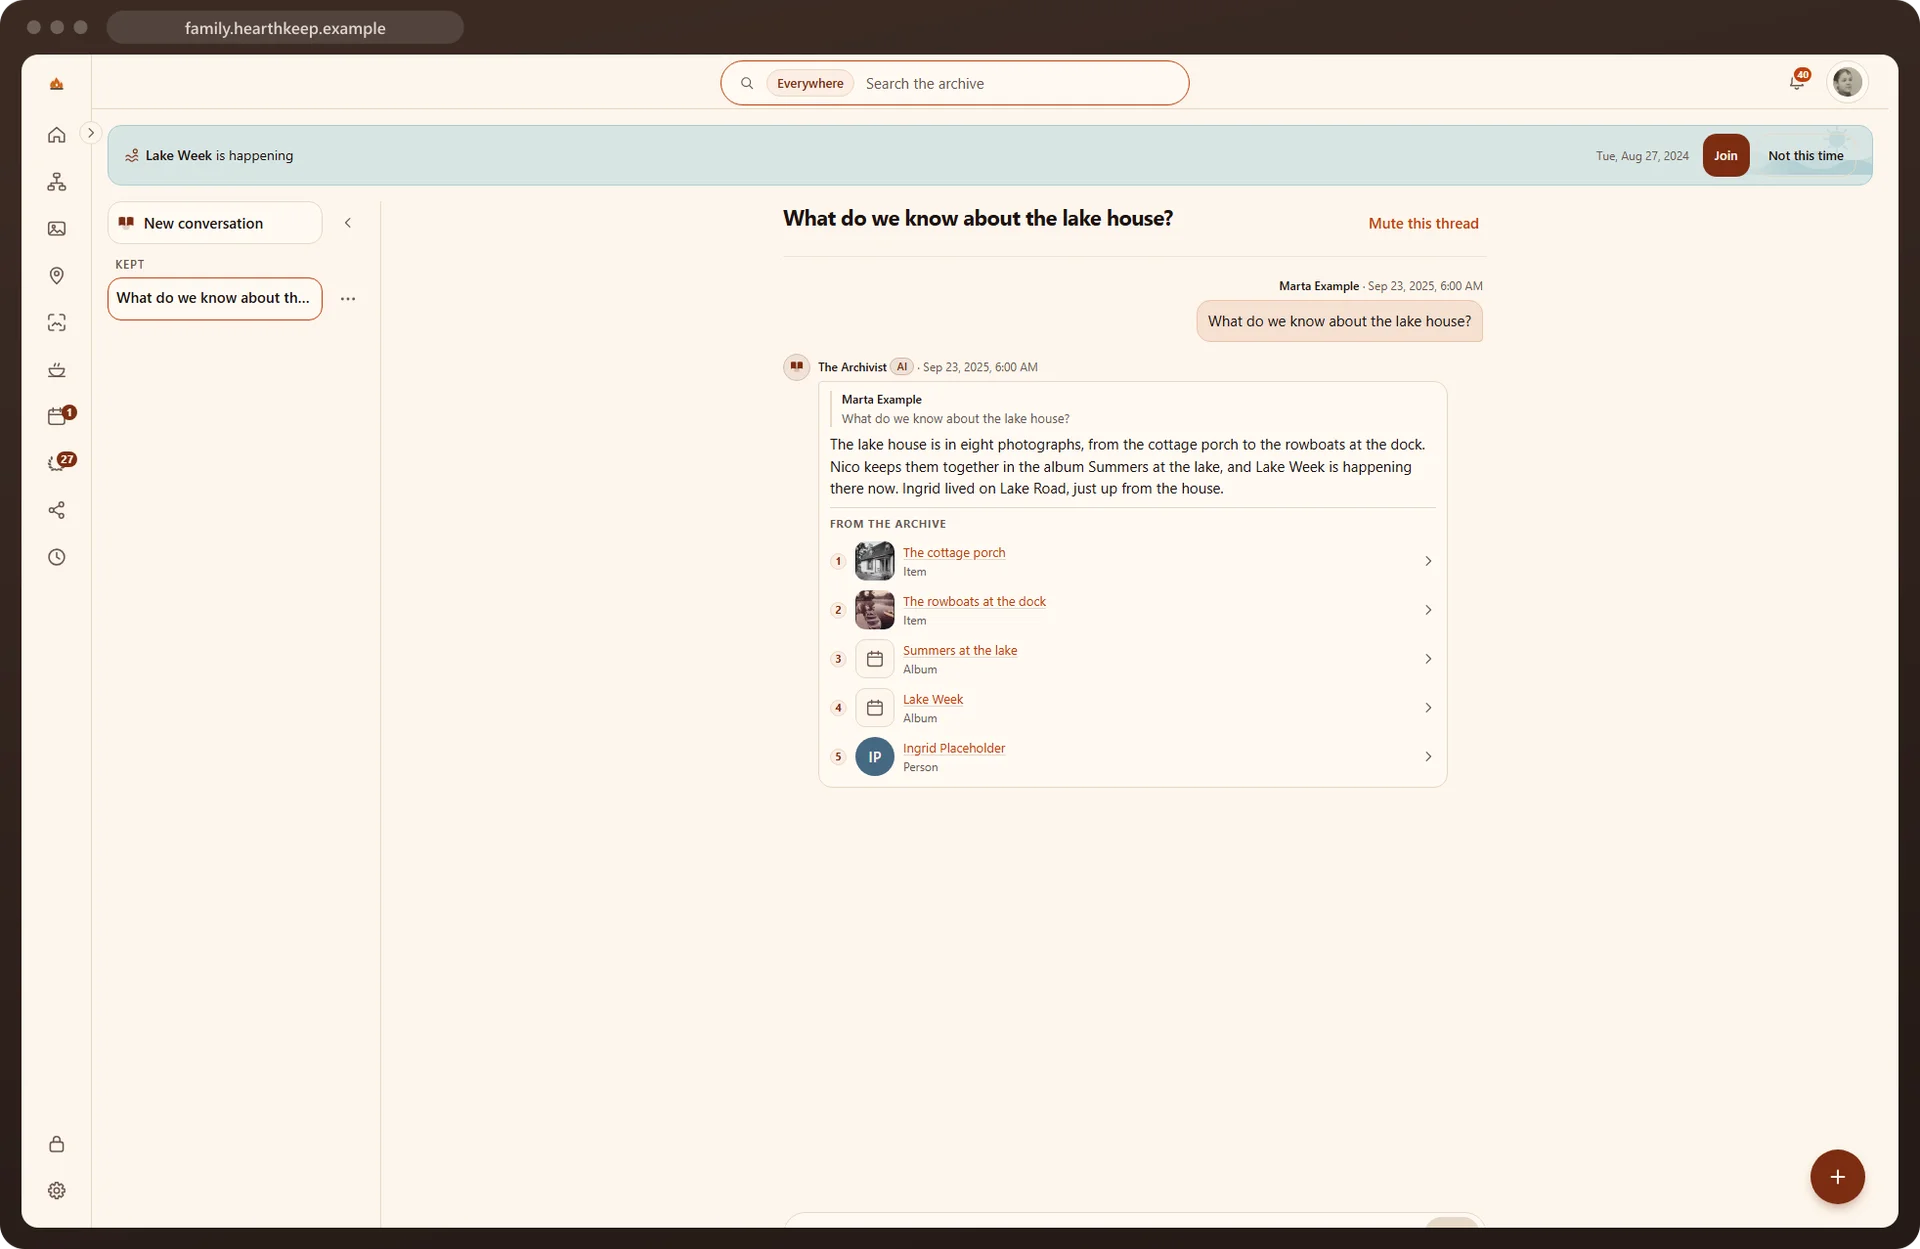Open Ingrid Placeholder person link
1920x1249 pixels.
pos(954,749)
